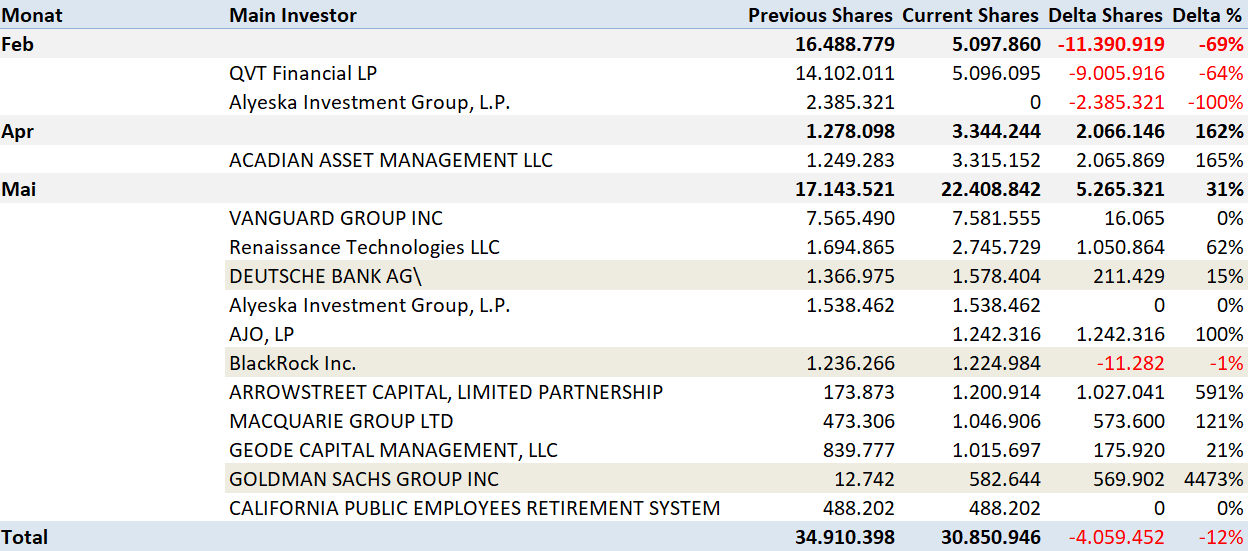Image resolution: width=1250 pixels, height=551 pixels.
Task: Select the Apr month group row
Action: [20, 131]
